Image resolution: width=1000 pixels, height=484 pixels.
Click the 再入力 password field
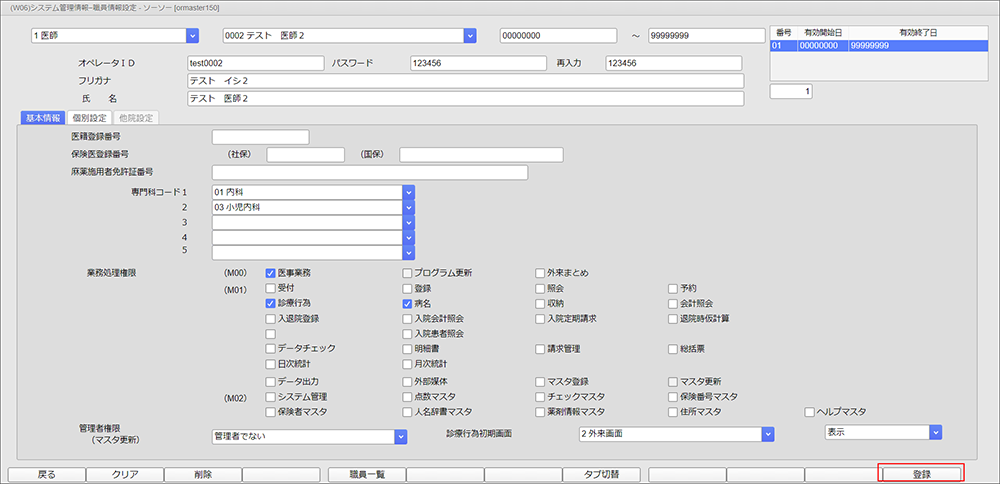pos(673,63)
